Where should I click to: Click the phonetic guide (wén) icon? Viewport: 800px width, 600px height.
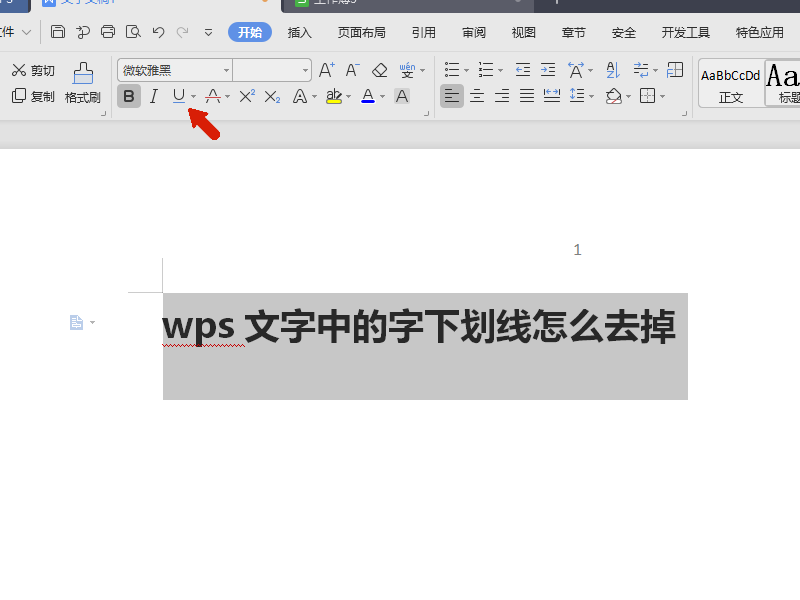407,70
